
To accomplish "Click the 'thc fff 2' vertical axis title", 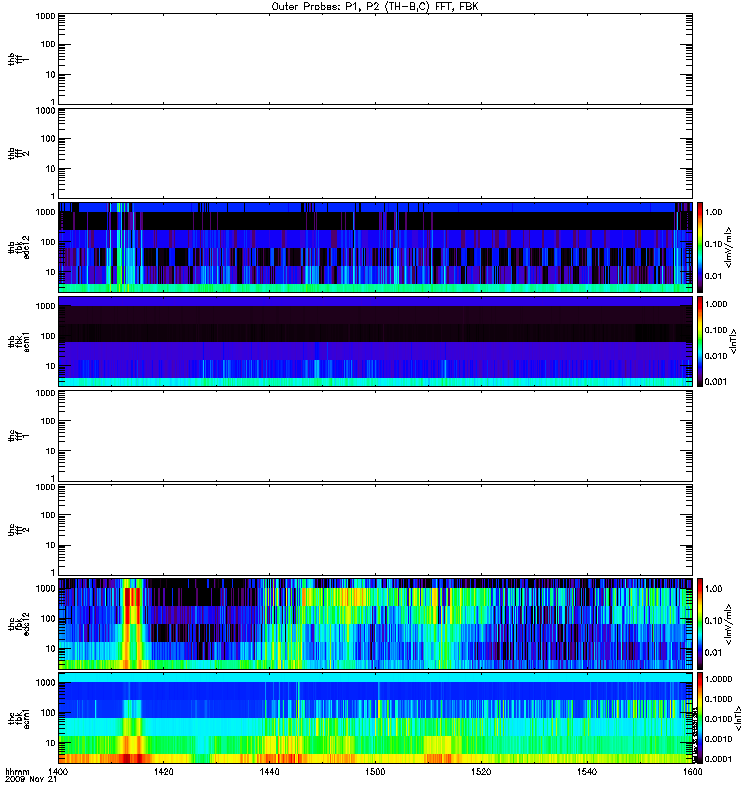I will coord(18,530).
